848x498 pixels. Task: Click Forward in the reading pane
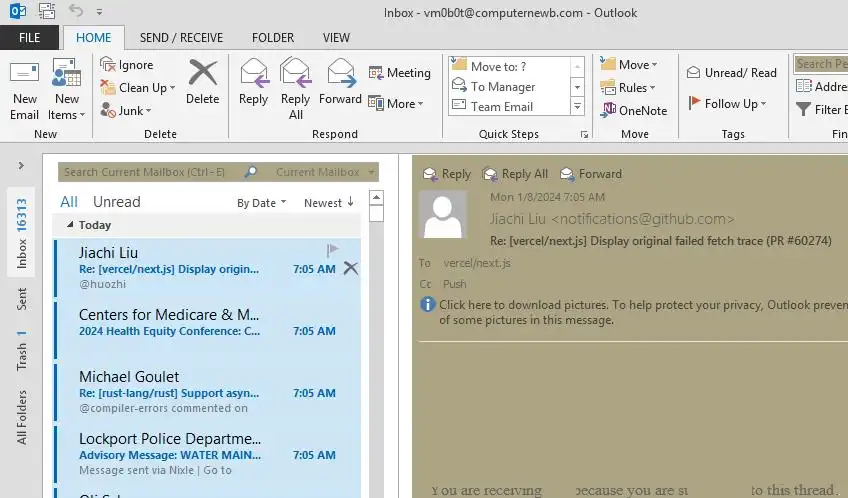tap(591, 174)
